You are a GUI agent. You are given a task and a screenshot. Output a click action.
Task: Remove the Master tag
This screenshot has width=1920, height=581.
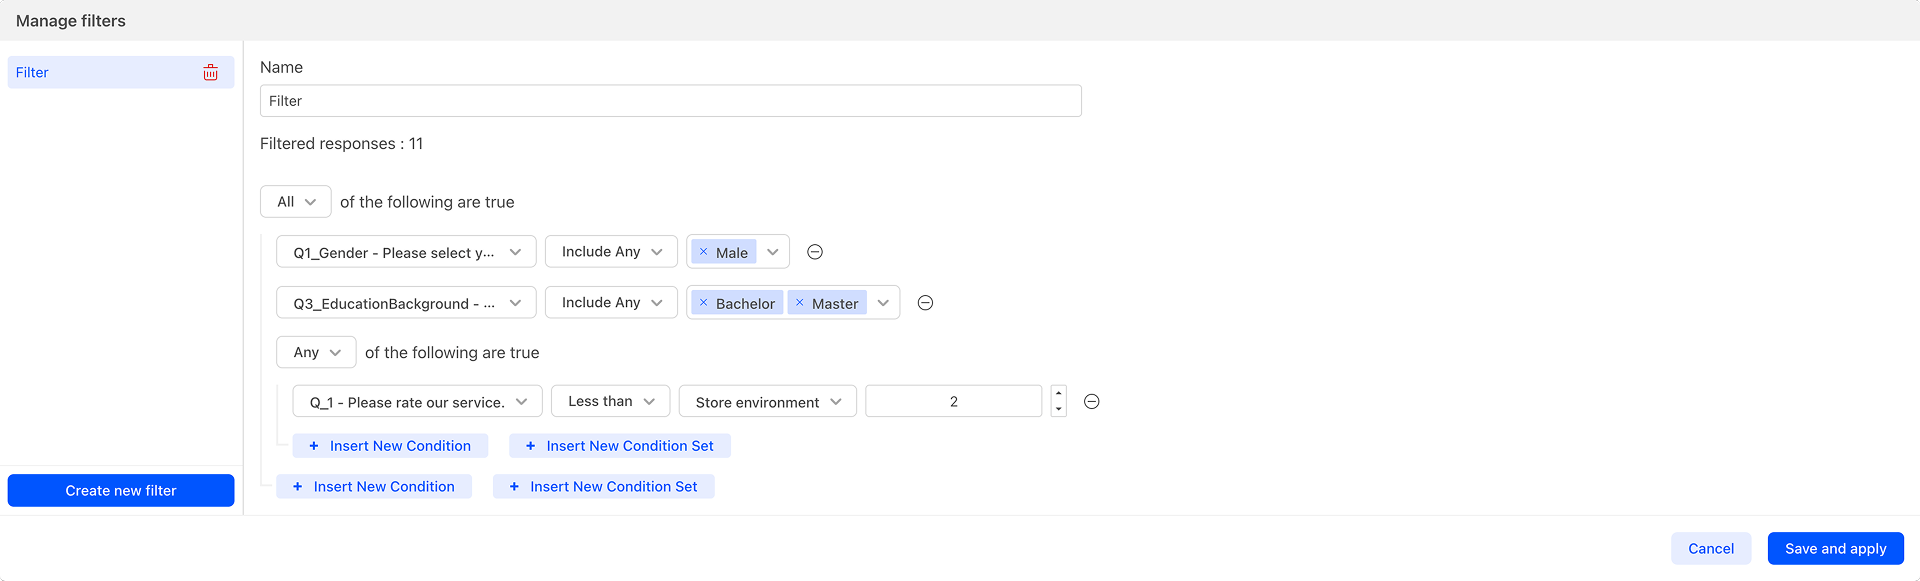click(799, 303)
